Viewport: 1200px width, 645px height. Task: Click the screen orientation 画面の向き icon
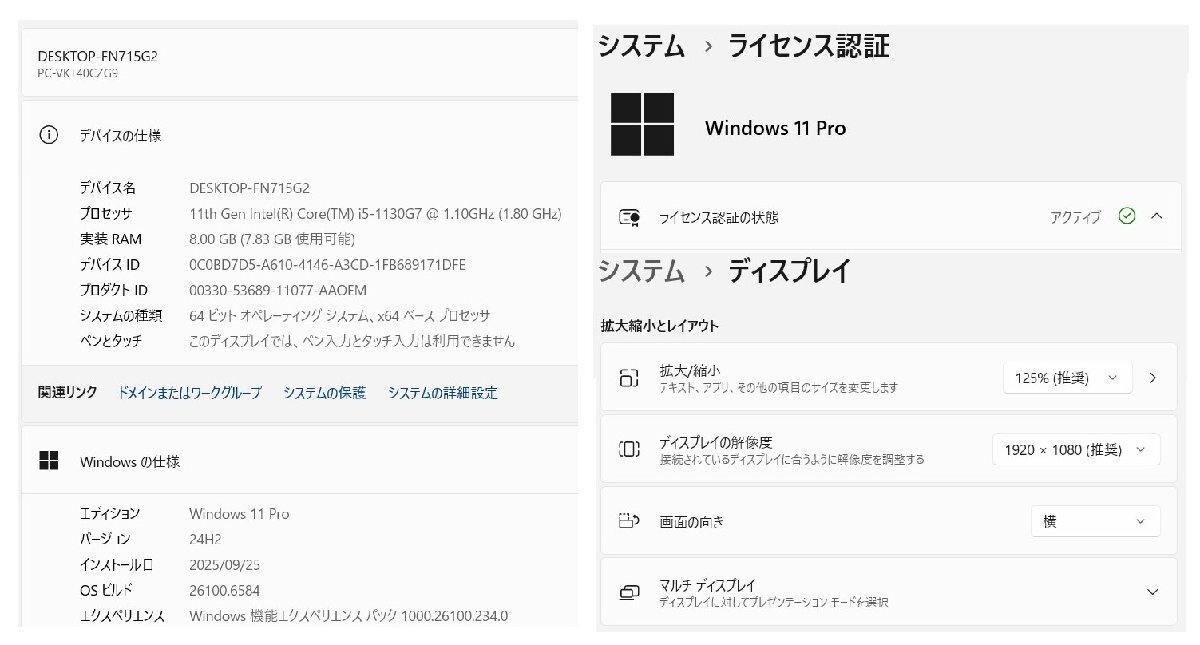click(x=629, y=521)
